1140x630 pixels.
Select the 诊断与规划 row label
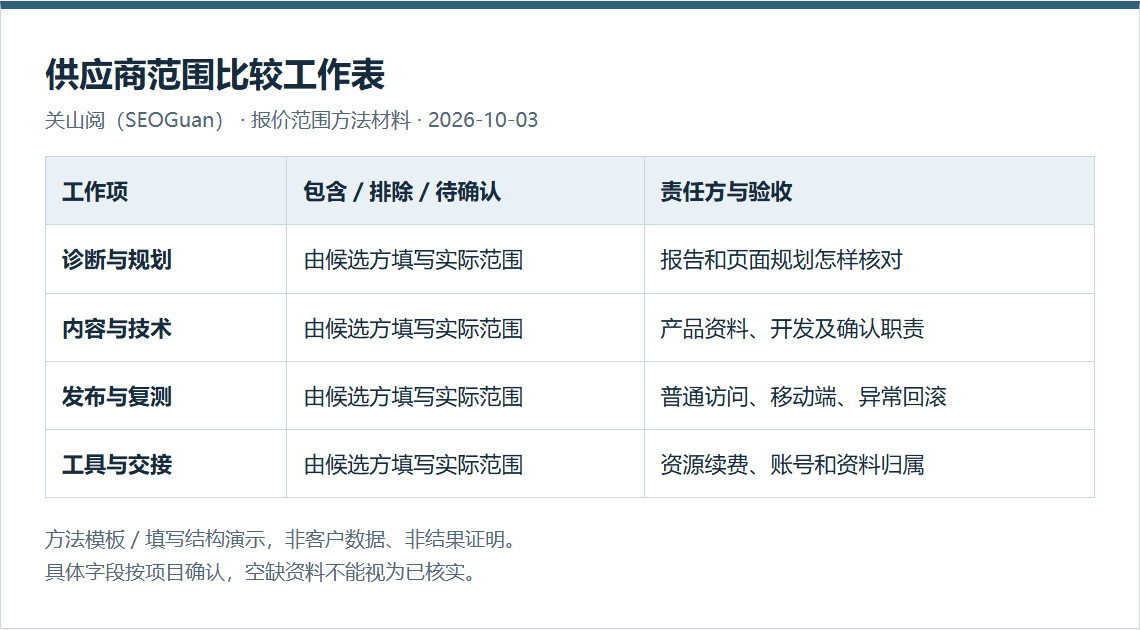[x=117, y=259]
